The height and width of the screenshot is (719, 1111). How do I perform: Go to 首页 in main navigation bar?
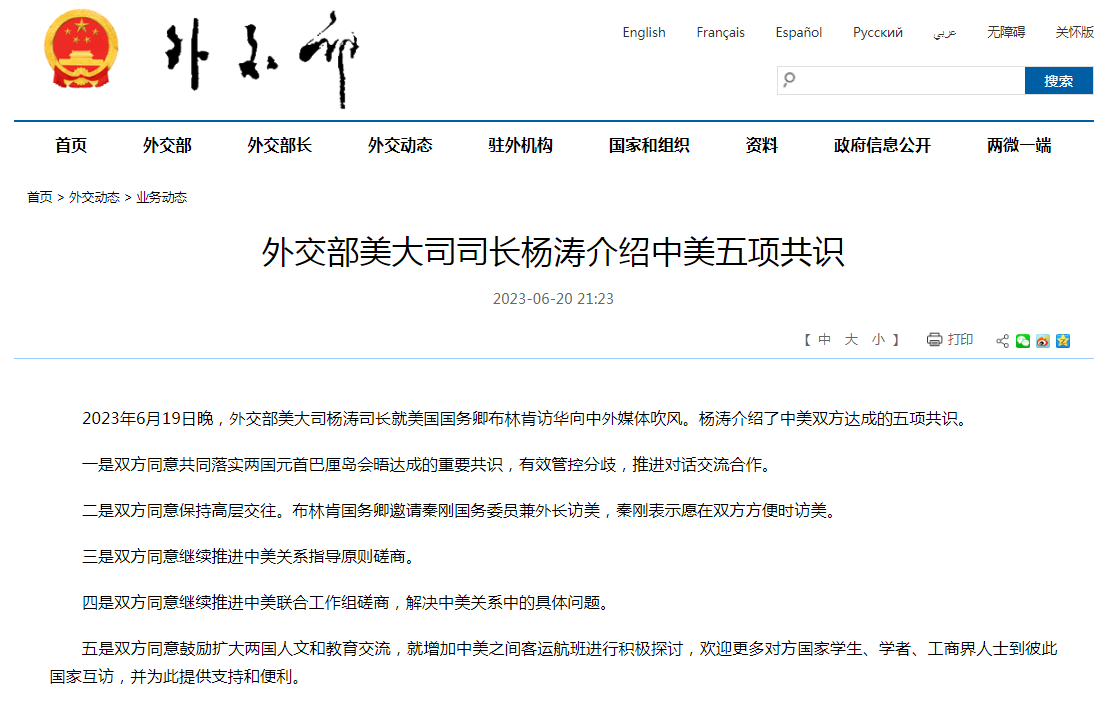pos(71,146)
